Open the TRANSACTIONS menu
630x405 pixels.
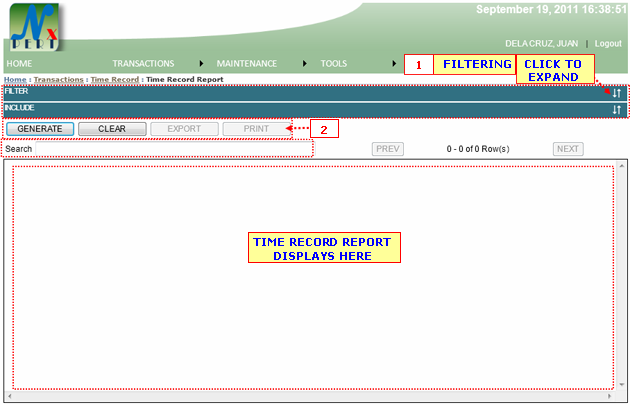pyautogui.click(x=143, y=63)
